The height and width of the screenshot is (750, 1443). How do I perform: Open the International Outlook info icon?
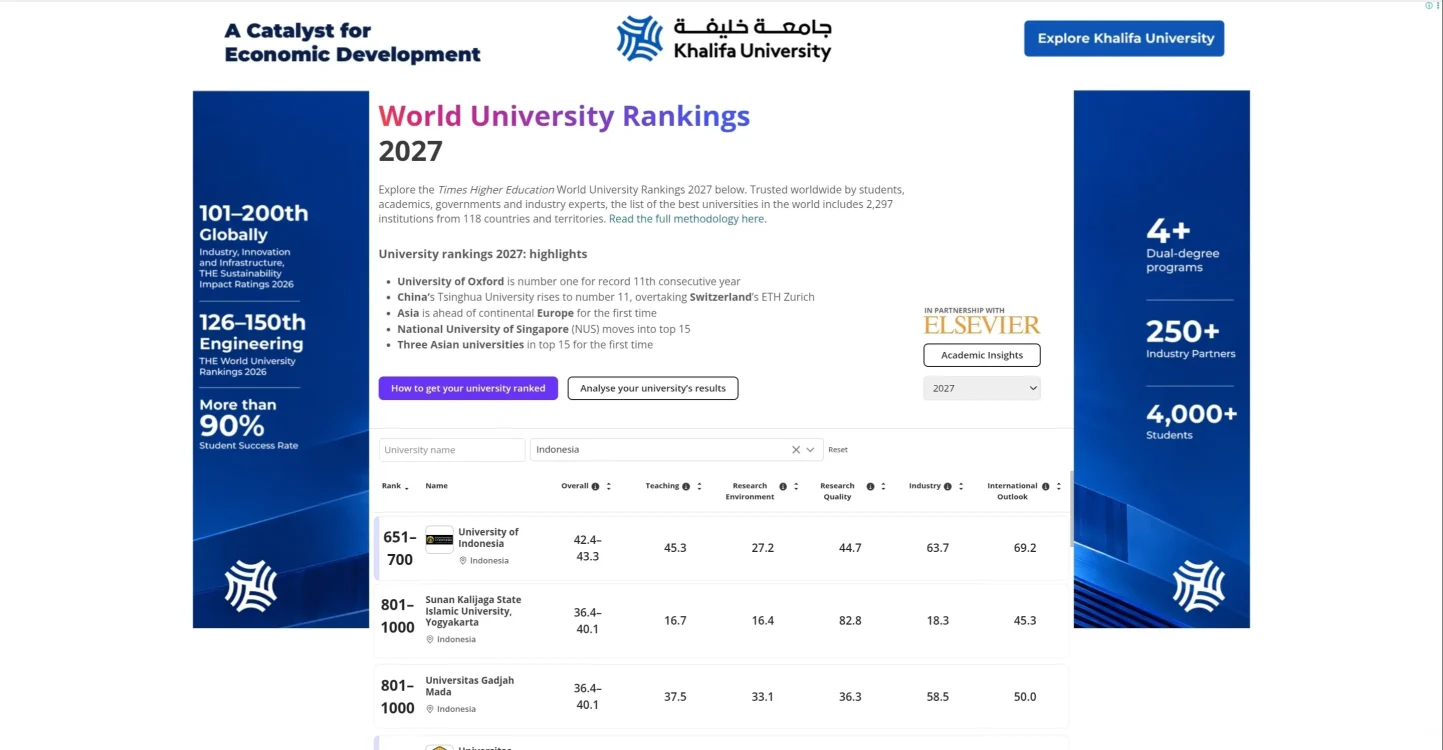coord(1045,486)
